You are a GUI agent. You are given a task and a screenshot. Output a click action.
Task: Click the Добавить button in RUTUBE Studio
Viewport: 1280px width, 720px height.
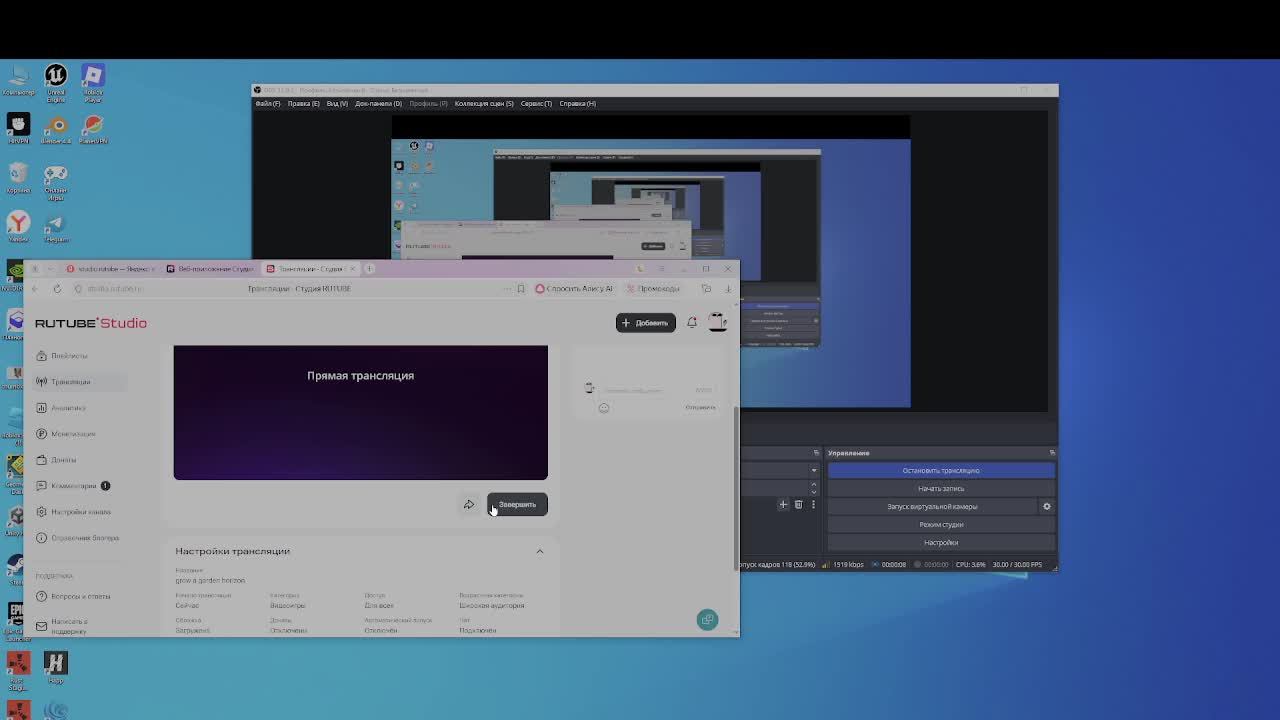646,322
